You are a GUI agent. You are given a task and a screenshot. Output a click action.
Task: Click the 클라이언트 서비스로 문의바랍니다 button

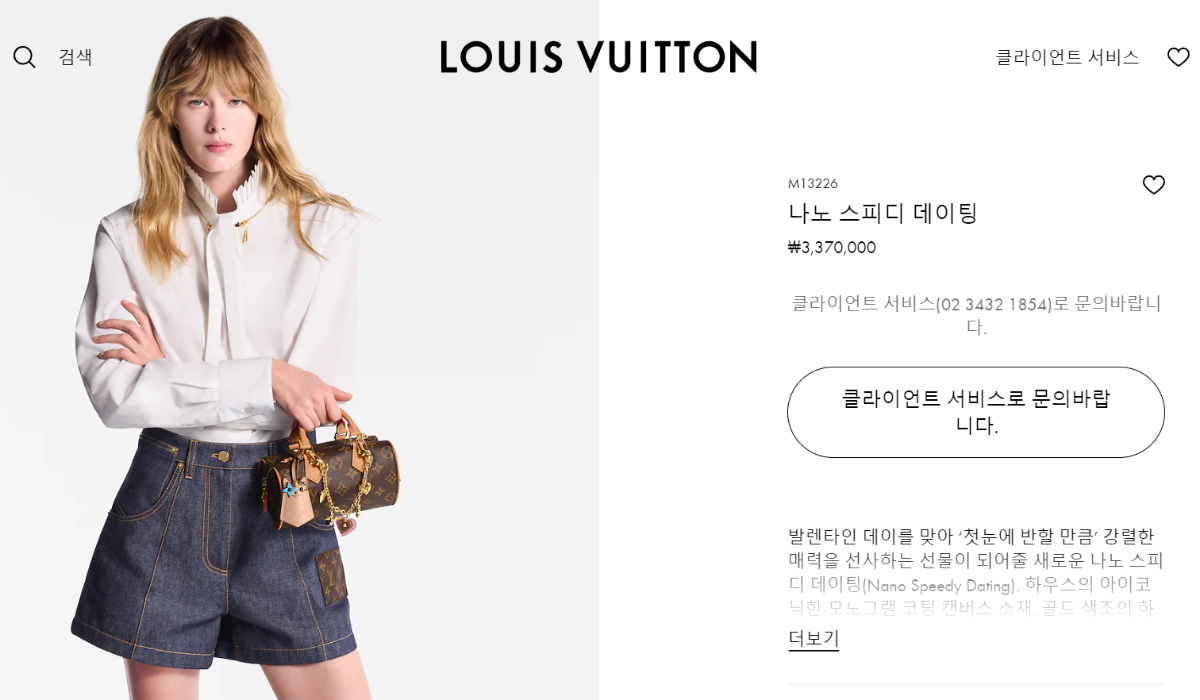point(976,412)
